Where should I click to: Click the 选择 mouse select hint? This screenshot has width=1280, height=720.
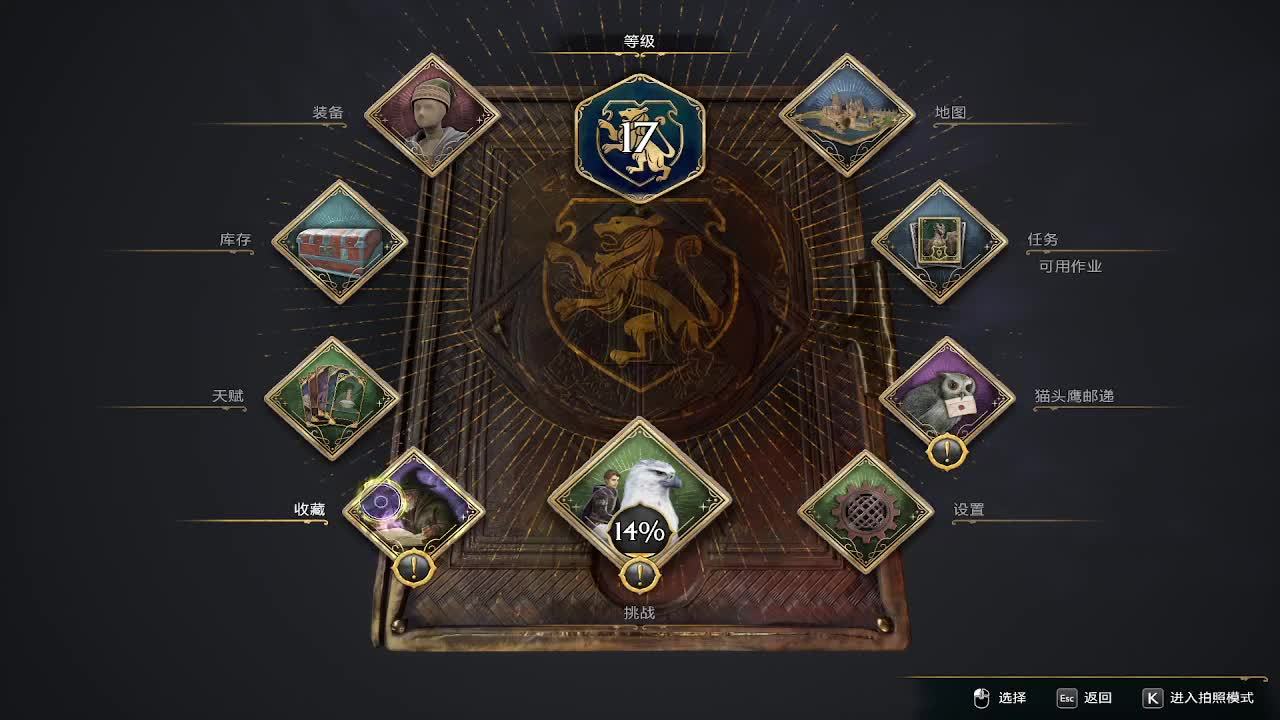[x=1000, y=698]
